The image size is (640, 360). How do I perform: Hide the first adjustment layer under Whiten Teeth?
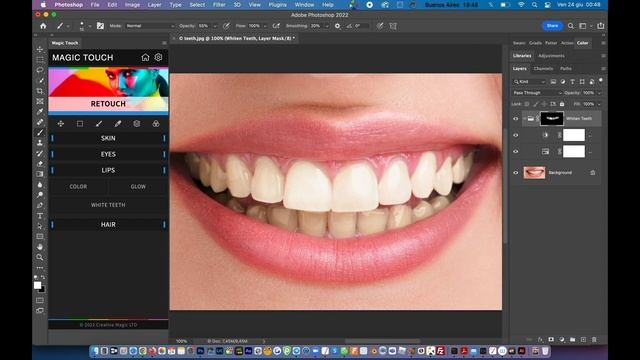click(x=516, y=135)
